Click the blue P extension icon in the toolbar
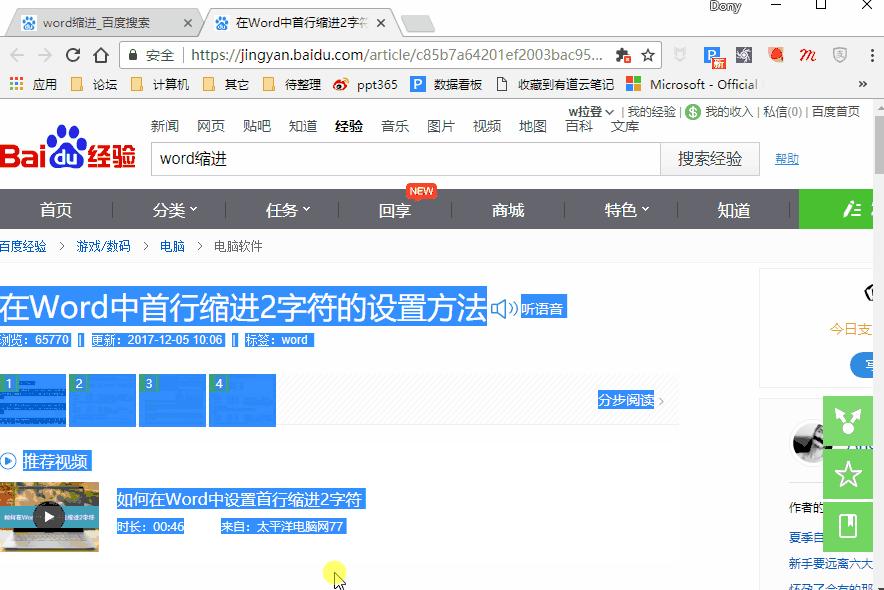884x590 pixels. tap(710, 55)
